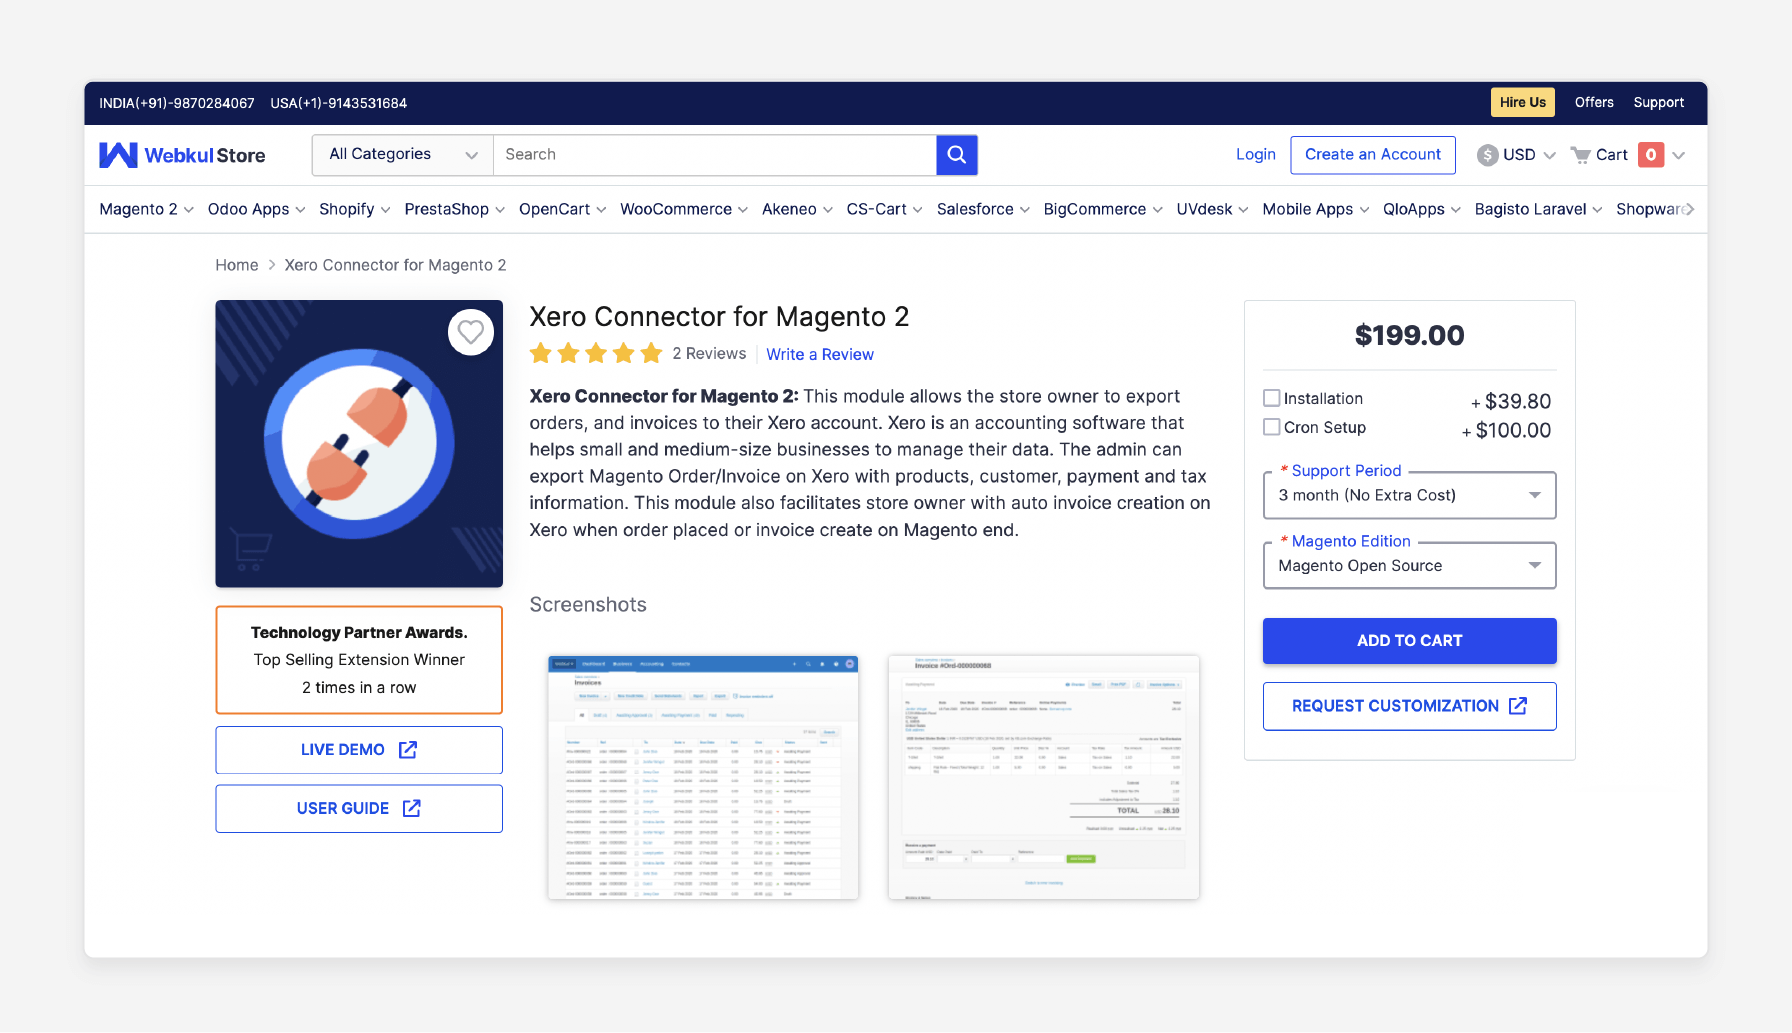This screenshot has height=1033, width=1792.
Task: Open the Mobile Apps menu
Action: 1316,209
